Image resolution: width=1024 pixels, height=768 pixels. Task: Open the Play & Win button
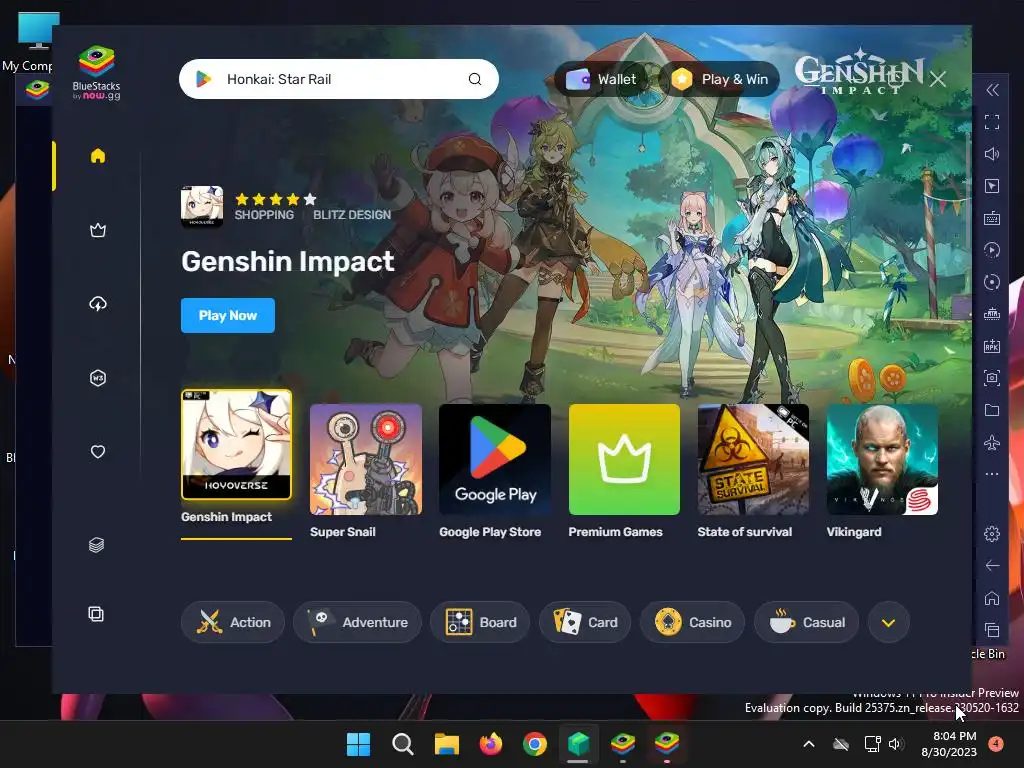click(x=720, y=79)
